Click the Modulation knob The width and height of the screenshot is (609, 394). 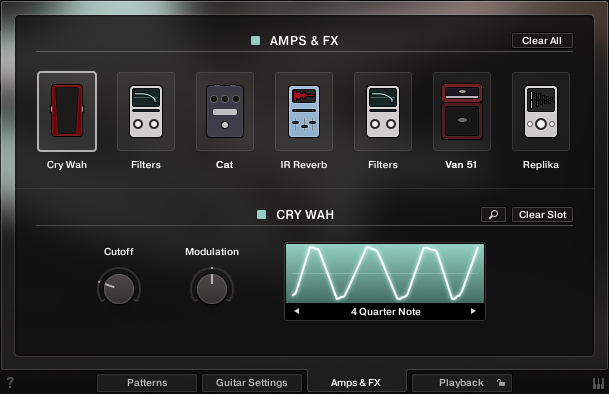point(212,288)
